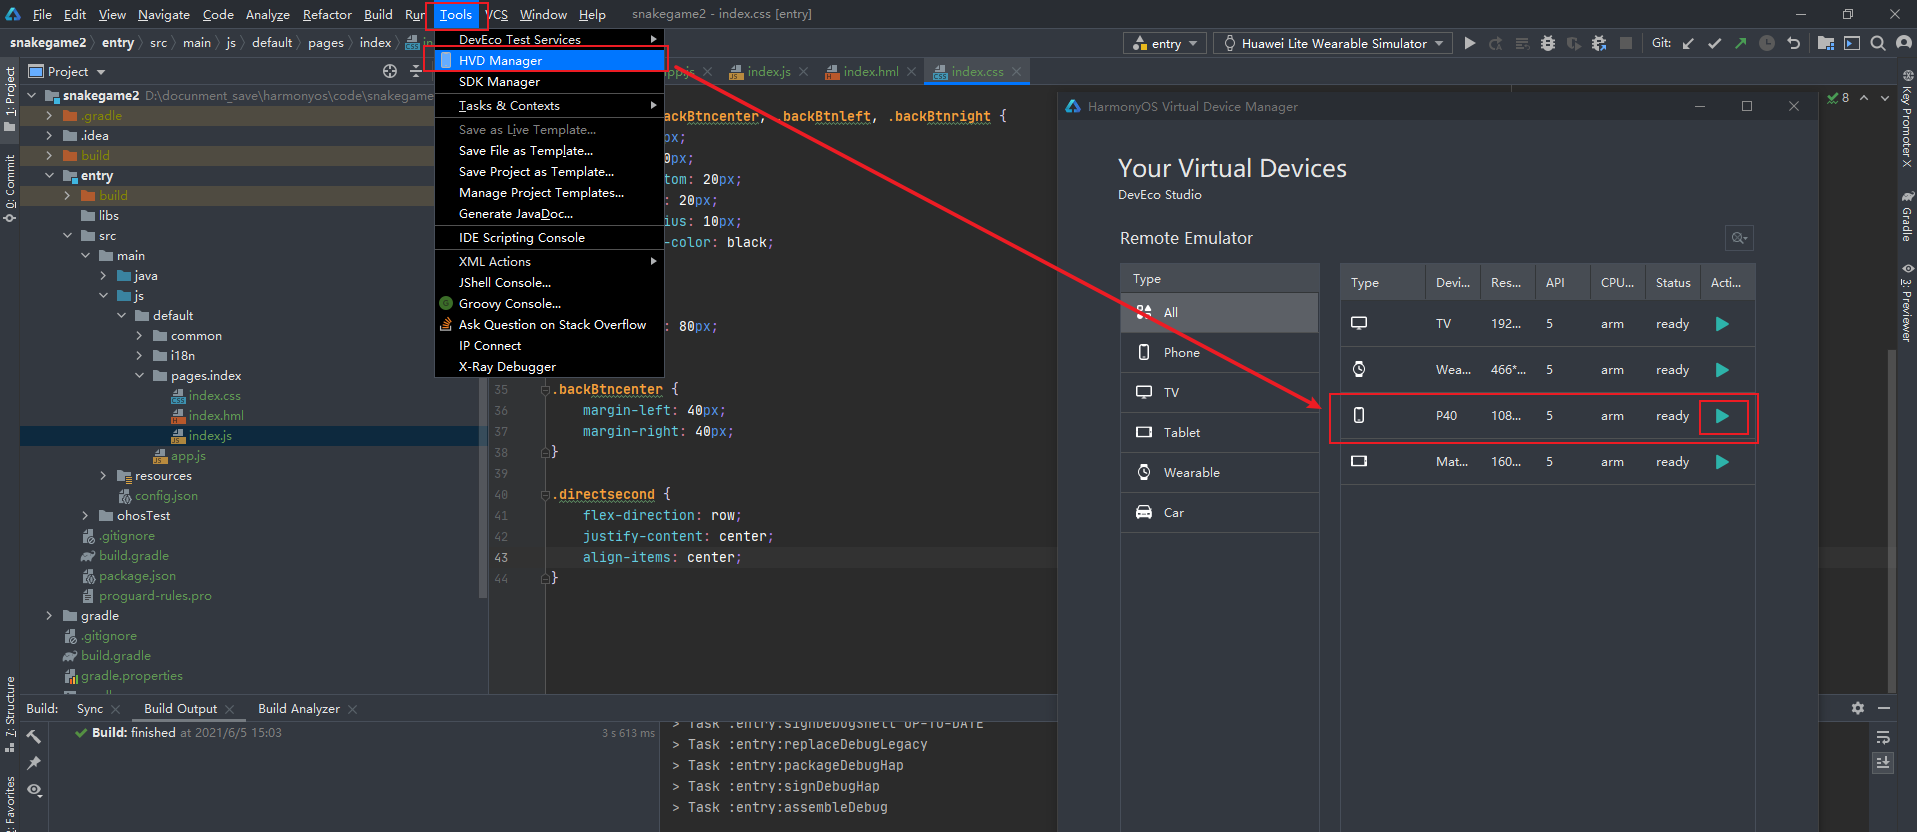The image size is (1917, 832).
Task: Open the search everywhere magnifier icon
Action: click(1878, 43)
